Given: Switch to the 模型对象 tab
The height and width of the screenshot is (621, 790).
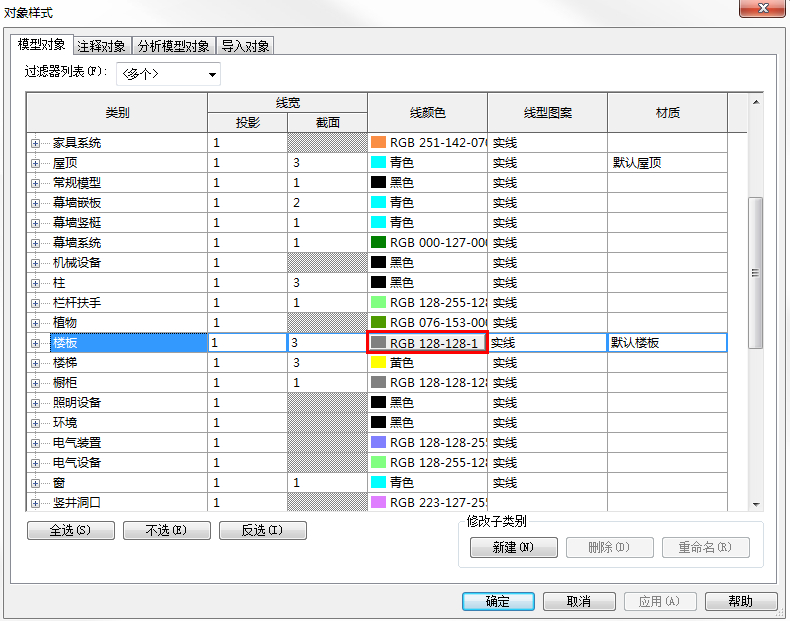Looking at the screenshot, I should 42,45.
